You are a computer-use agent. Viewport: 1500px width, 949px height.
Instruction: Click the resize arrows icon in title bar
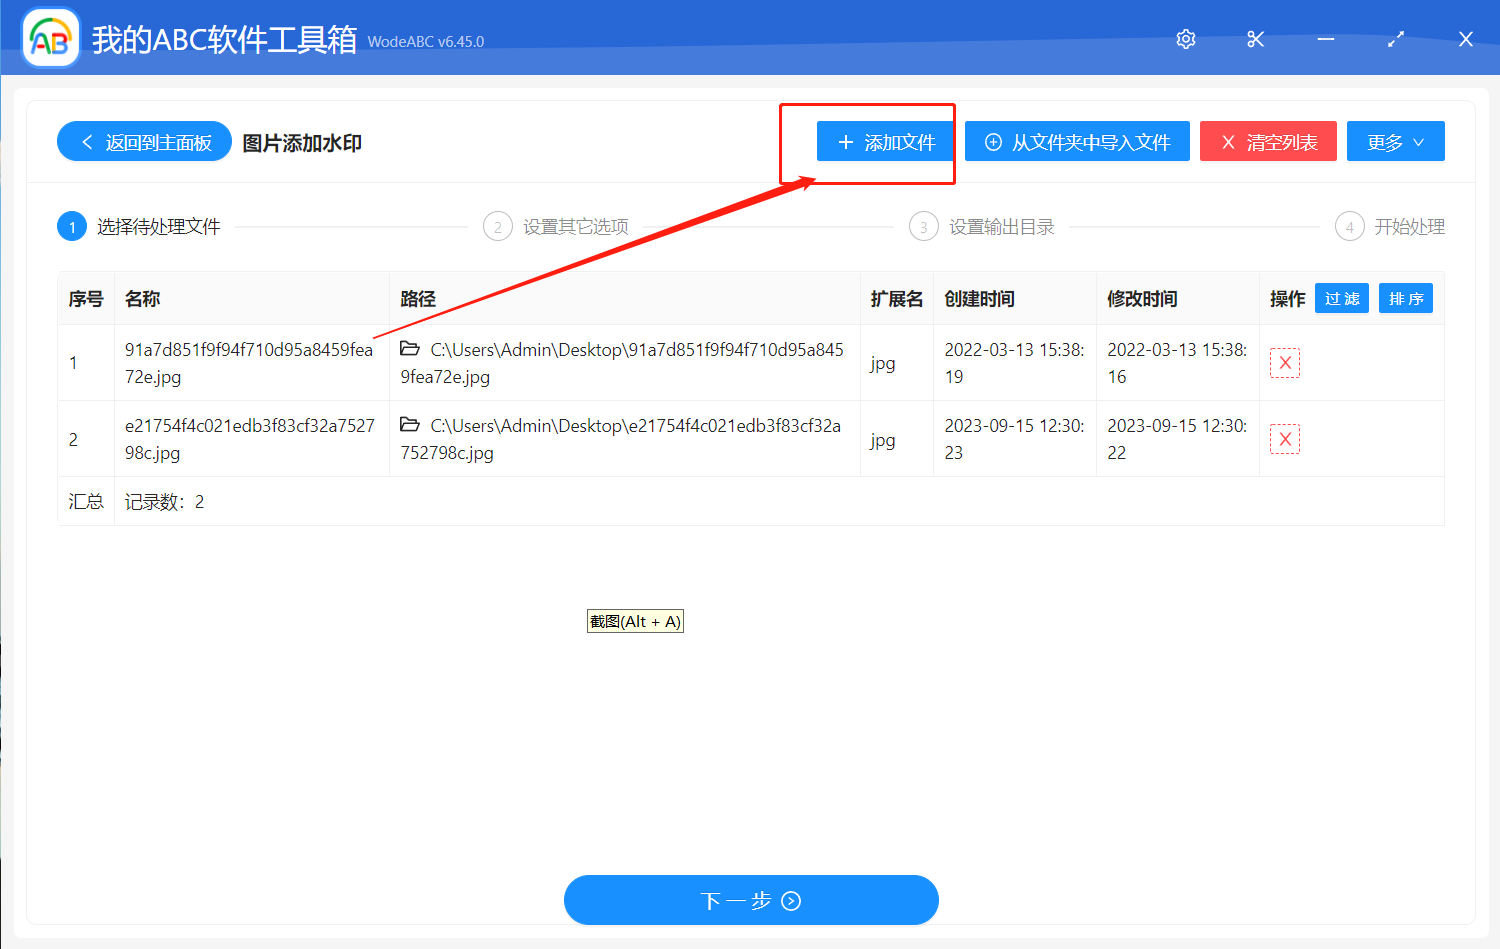[1395, 39]
